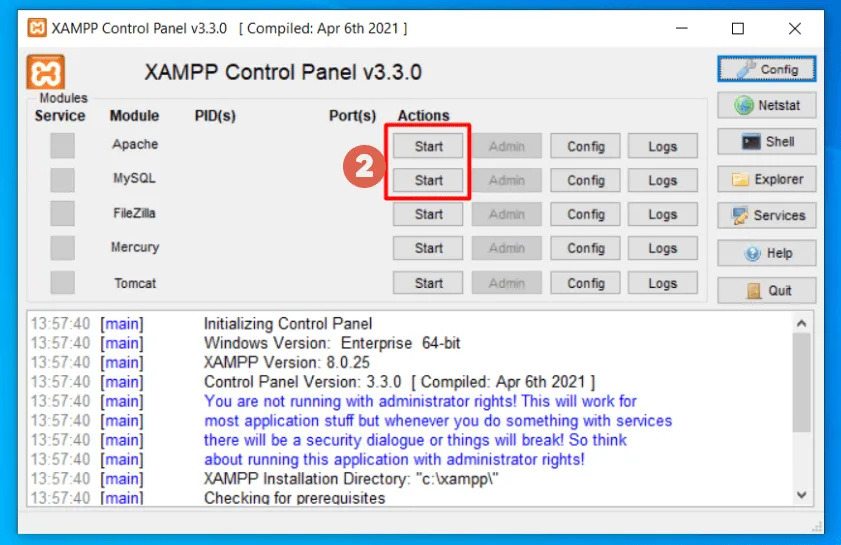This screenshot has width=841, height=545.
Task: Select the MySQL module label
Action: click(x=135, y=178)
